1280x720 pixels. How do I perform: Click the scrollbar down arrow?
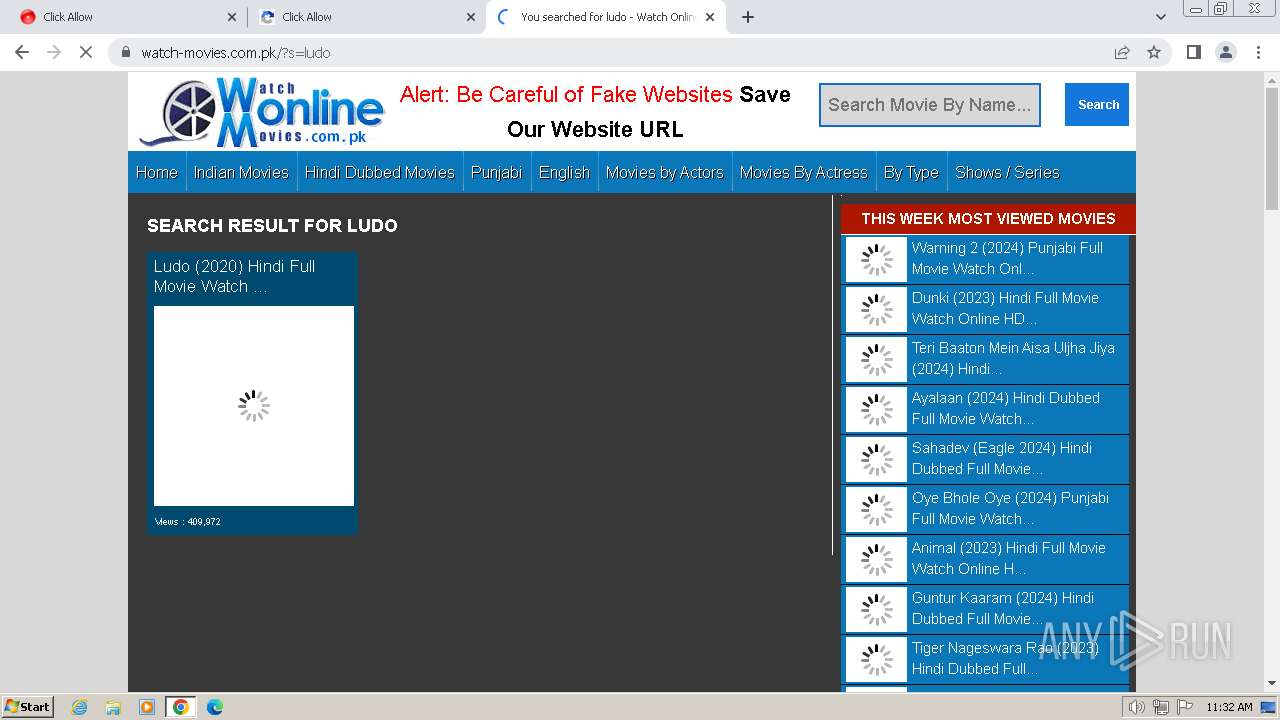point(1271,683)
